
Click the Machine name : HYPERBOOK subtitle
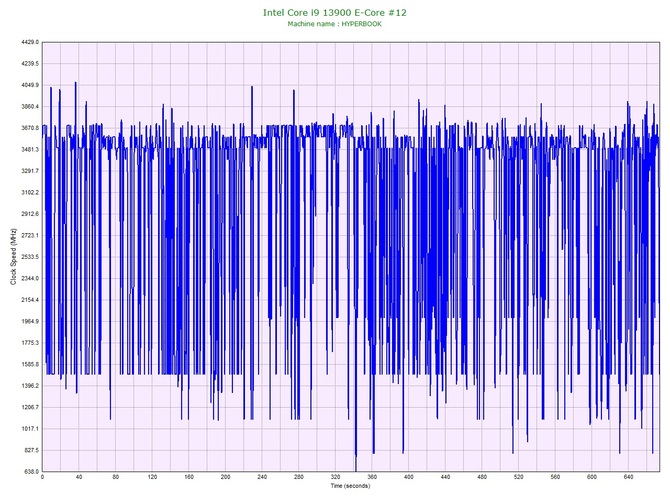point(335,24)
